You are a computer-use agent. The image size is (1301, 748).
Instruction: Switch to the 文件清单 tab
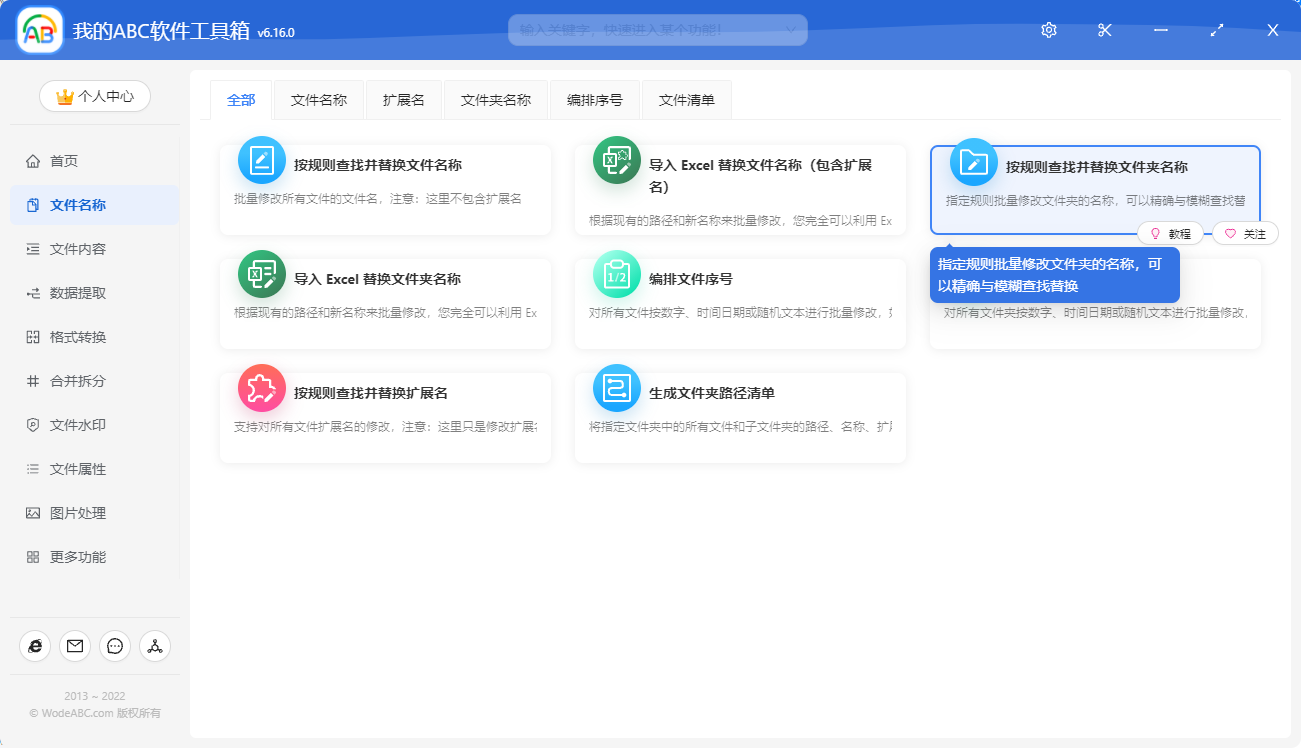tap(686, 99)
